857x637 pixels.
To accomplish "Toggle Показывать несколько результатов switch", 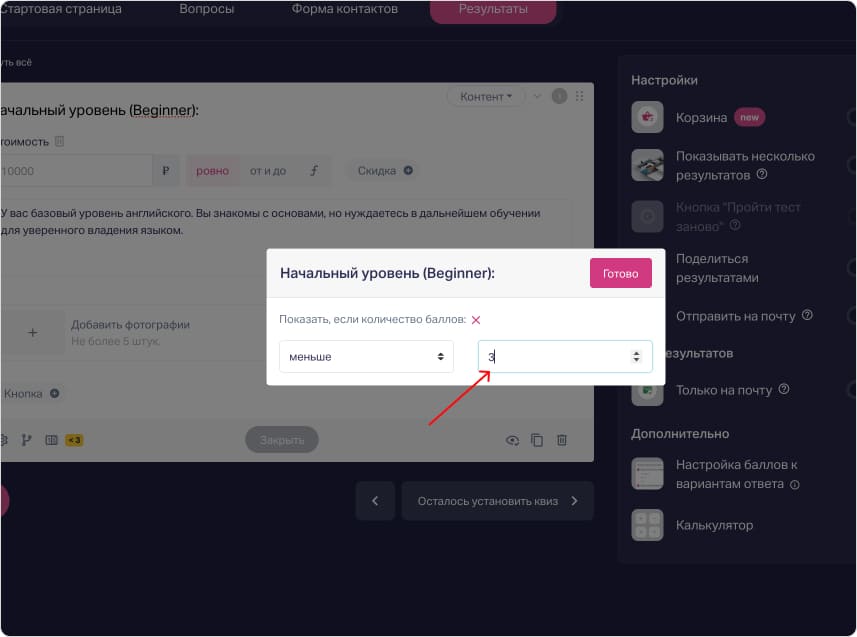I will 850,167.
